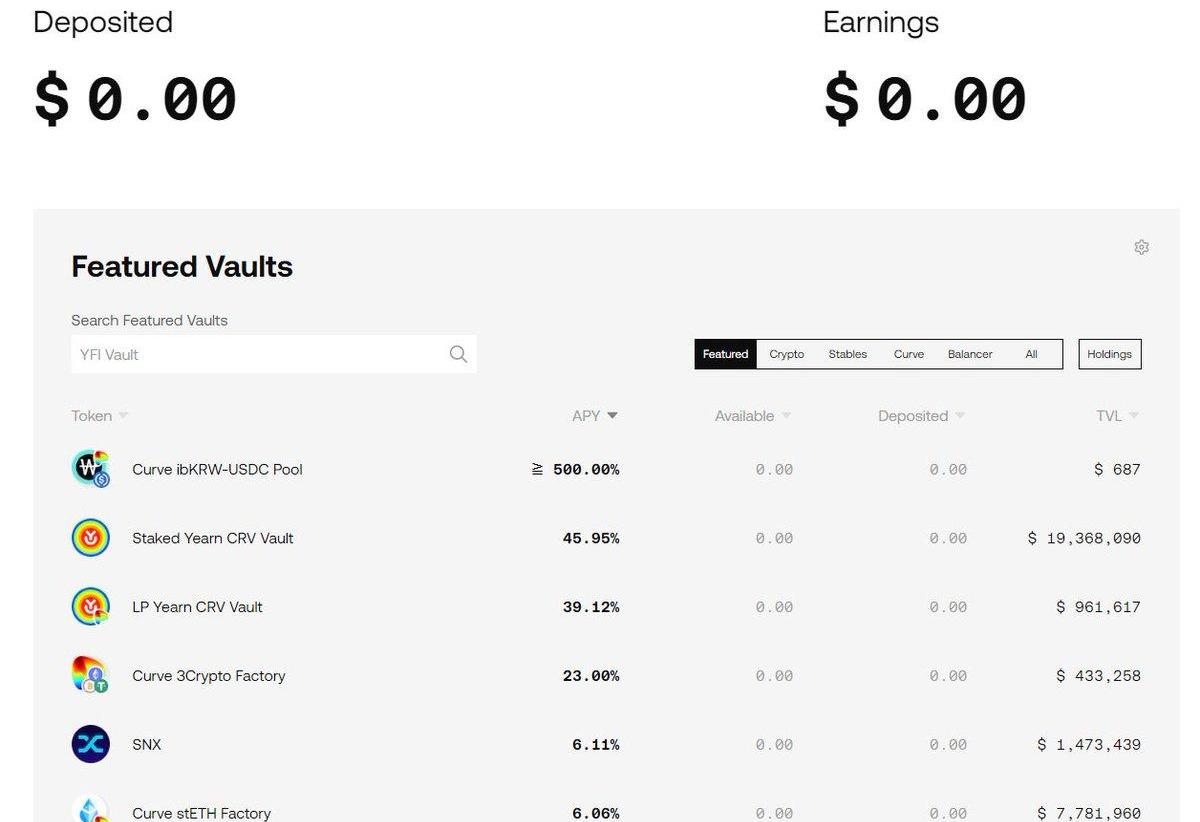Switch to the All vaults filter
The image size is (1200, 822).
tap(1031, 354)
